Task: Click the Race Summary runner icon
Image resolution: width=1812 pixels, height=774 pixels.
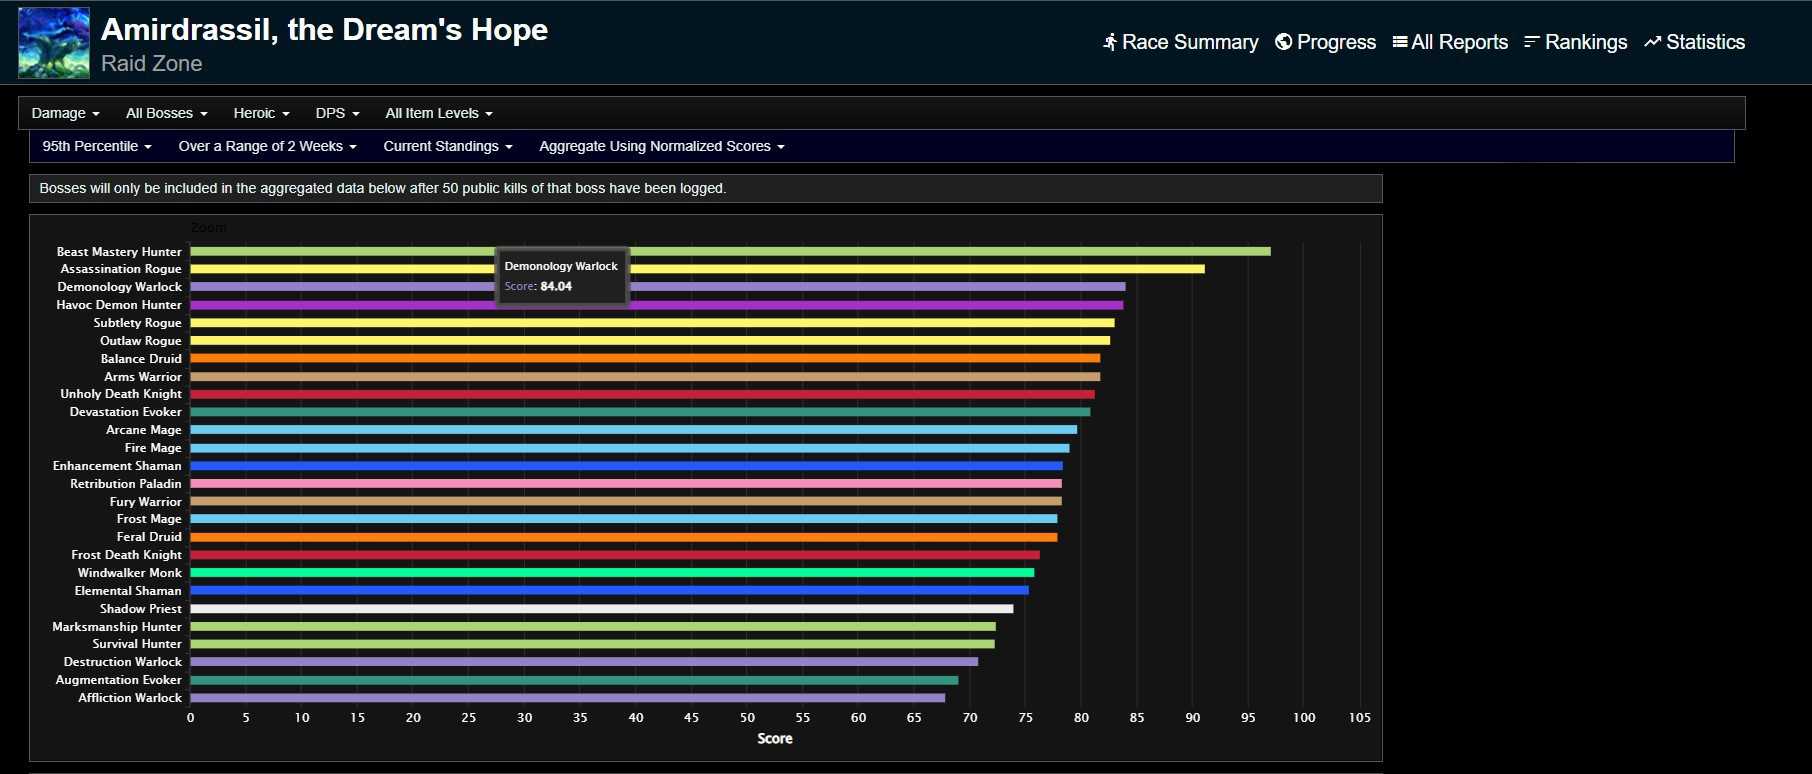Action: click(1109, 42)
